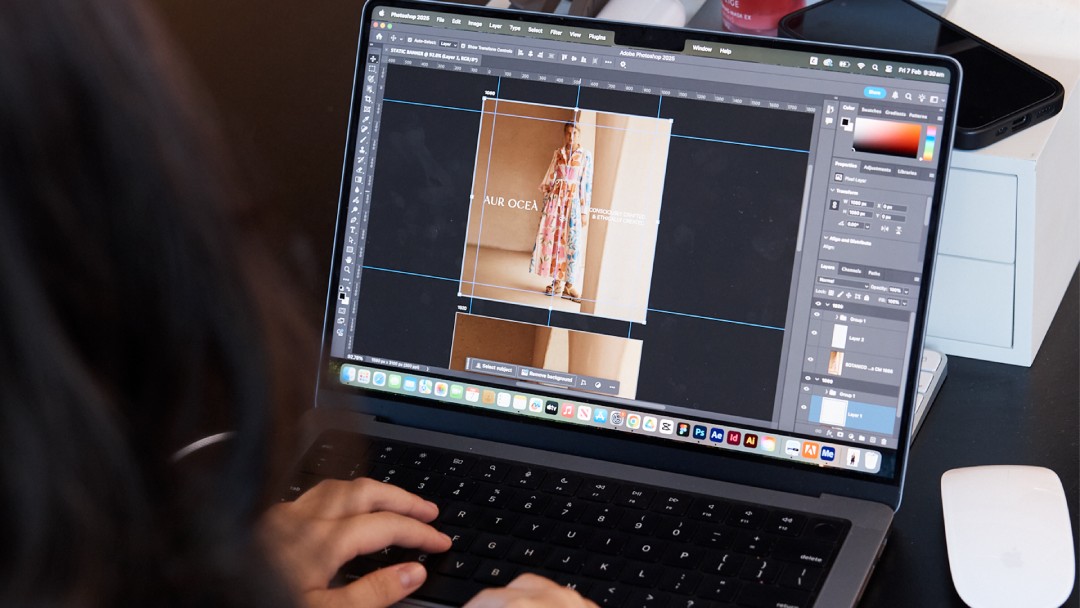Select the Zoom tool
This screenshot has height=608, width=1080.
point(347,269)
